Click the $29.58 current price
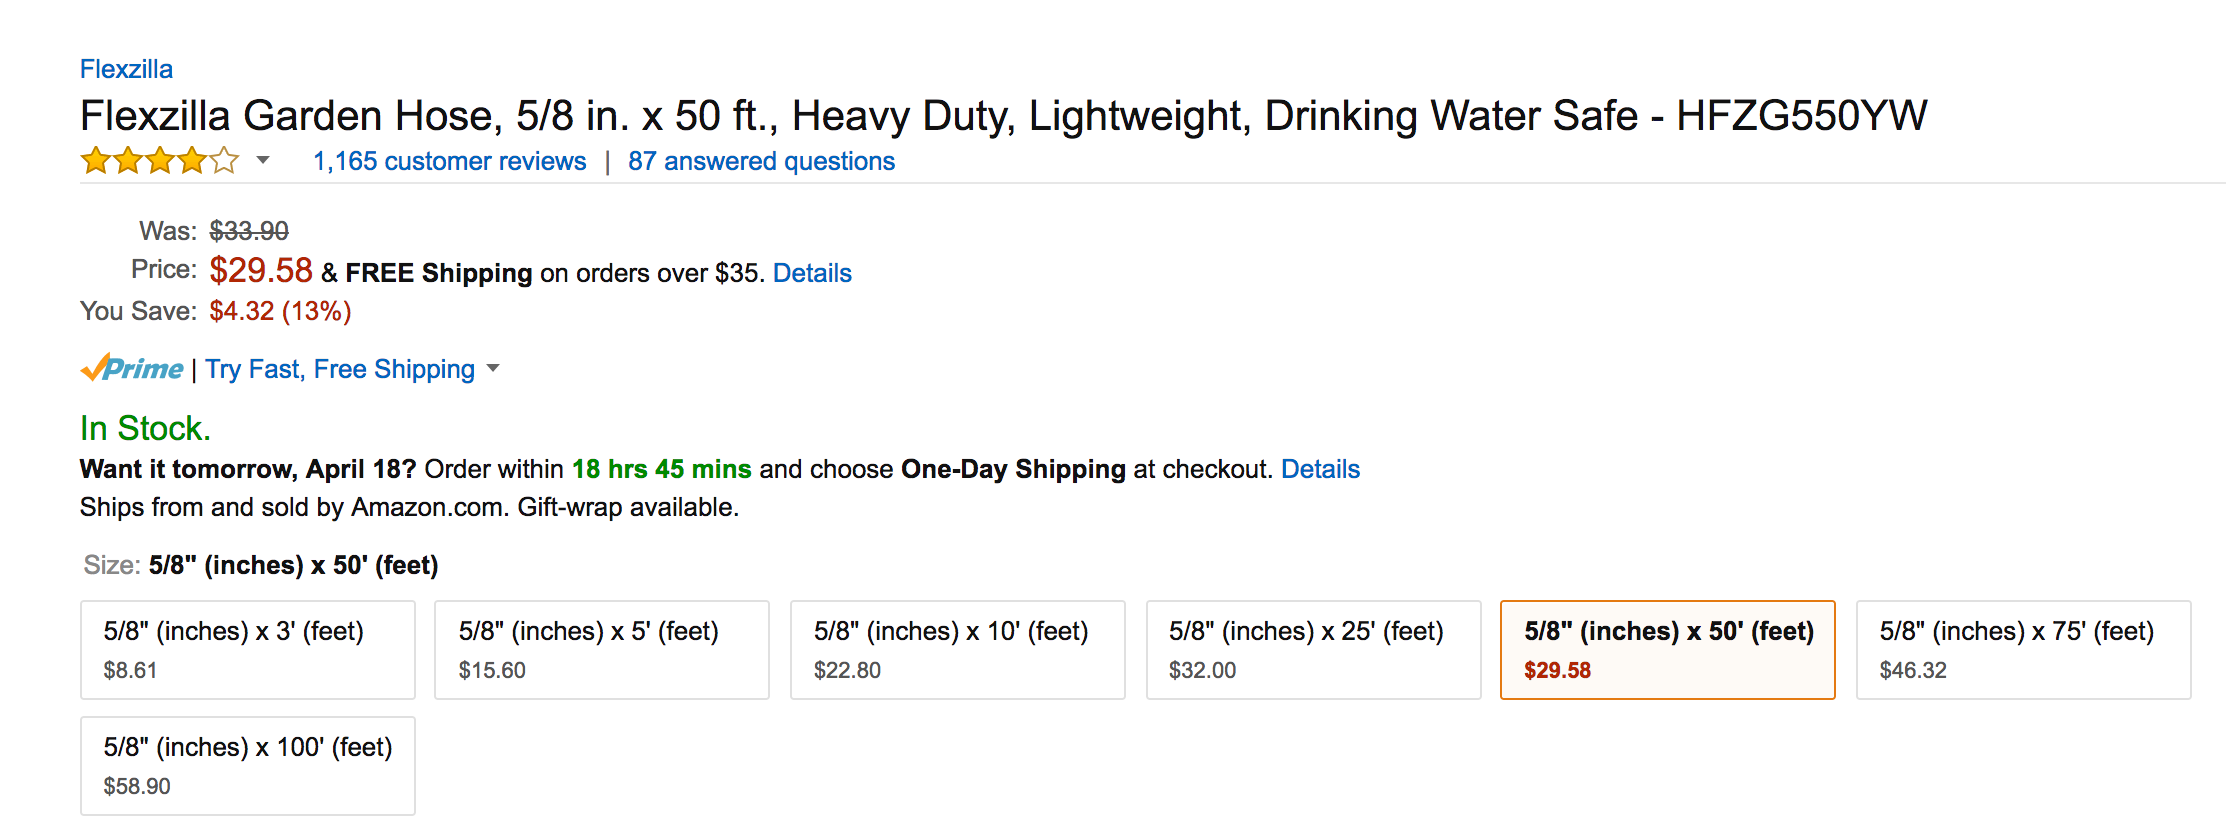 click(261, 270)
